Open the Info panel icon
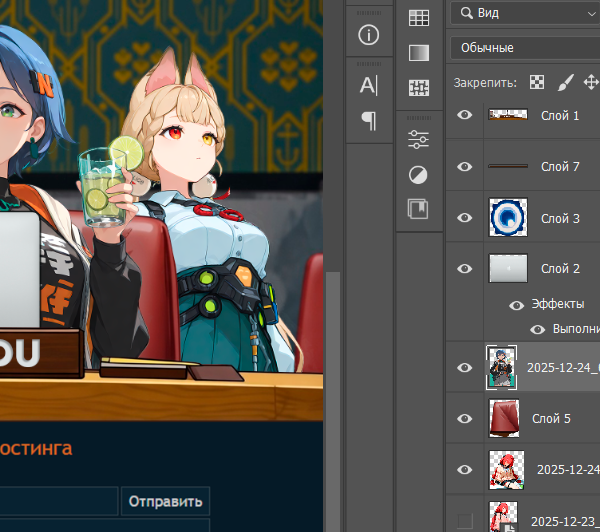This screenshot has width=600, height=532. (x=369, y=35)
